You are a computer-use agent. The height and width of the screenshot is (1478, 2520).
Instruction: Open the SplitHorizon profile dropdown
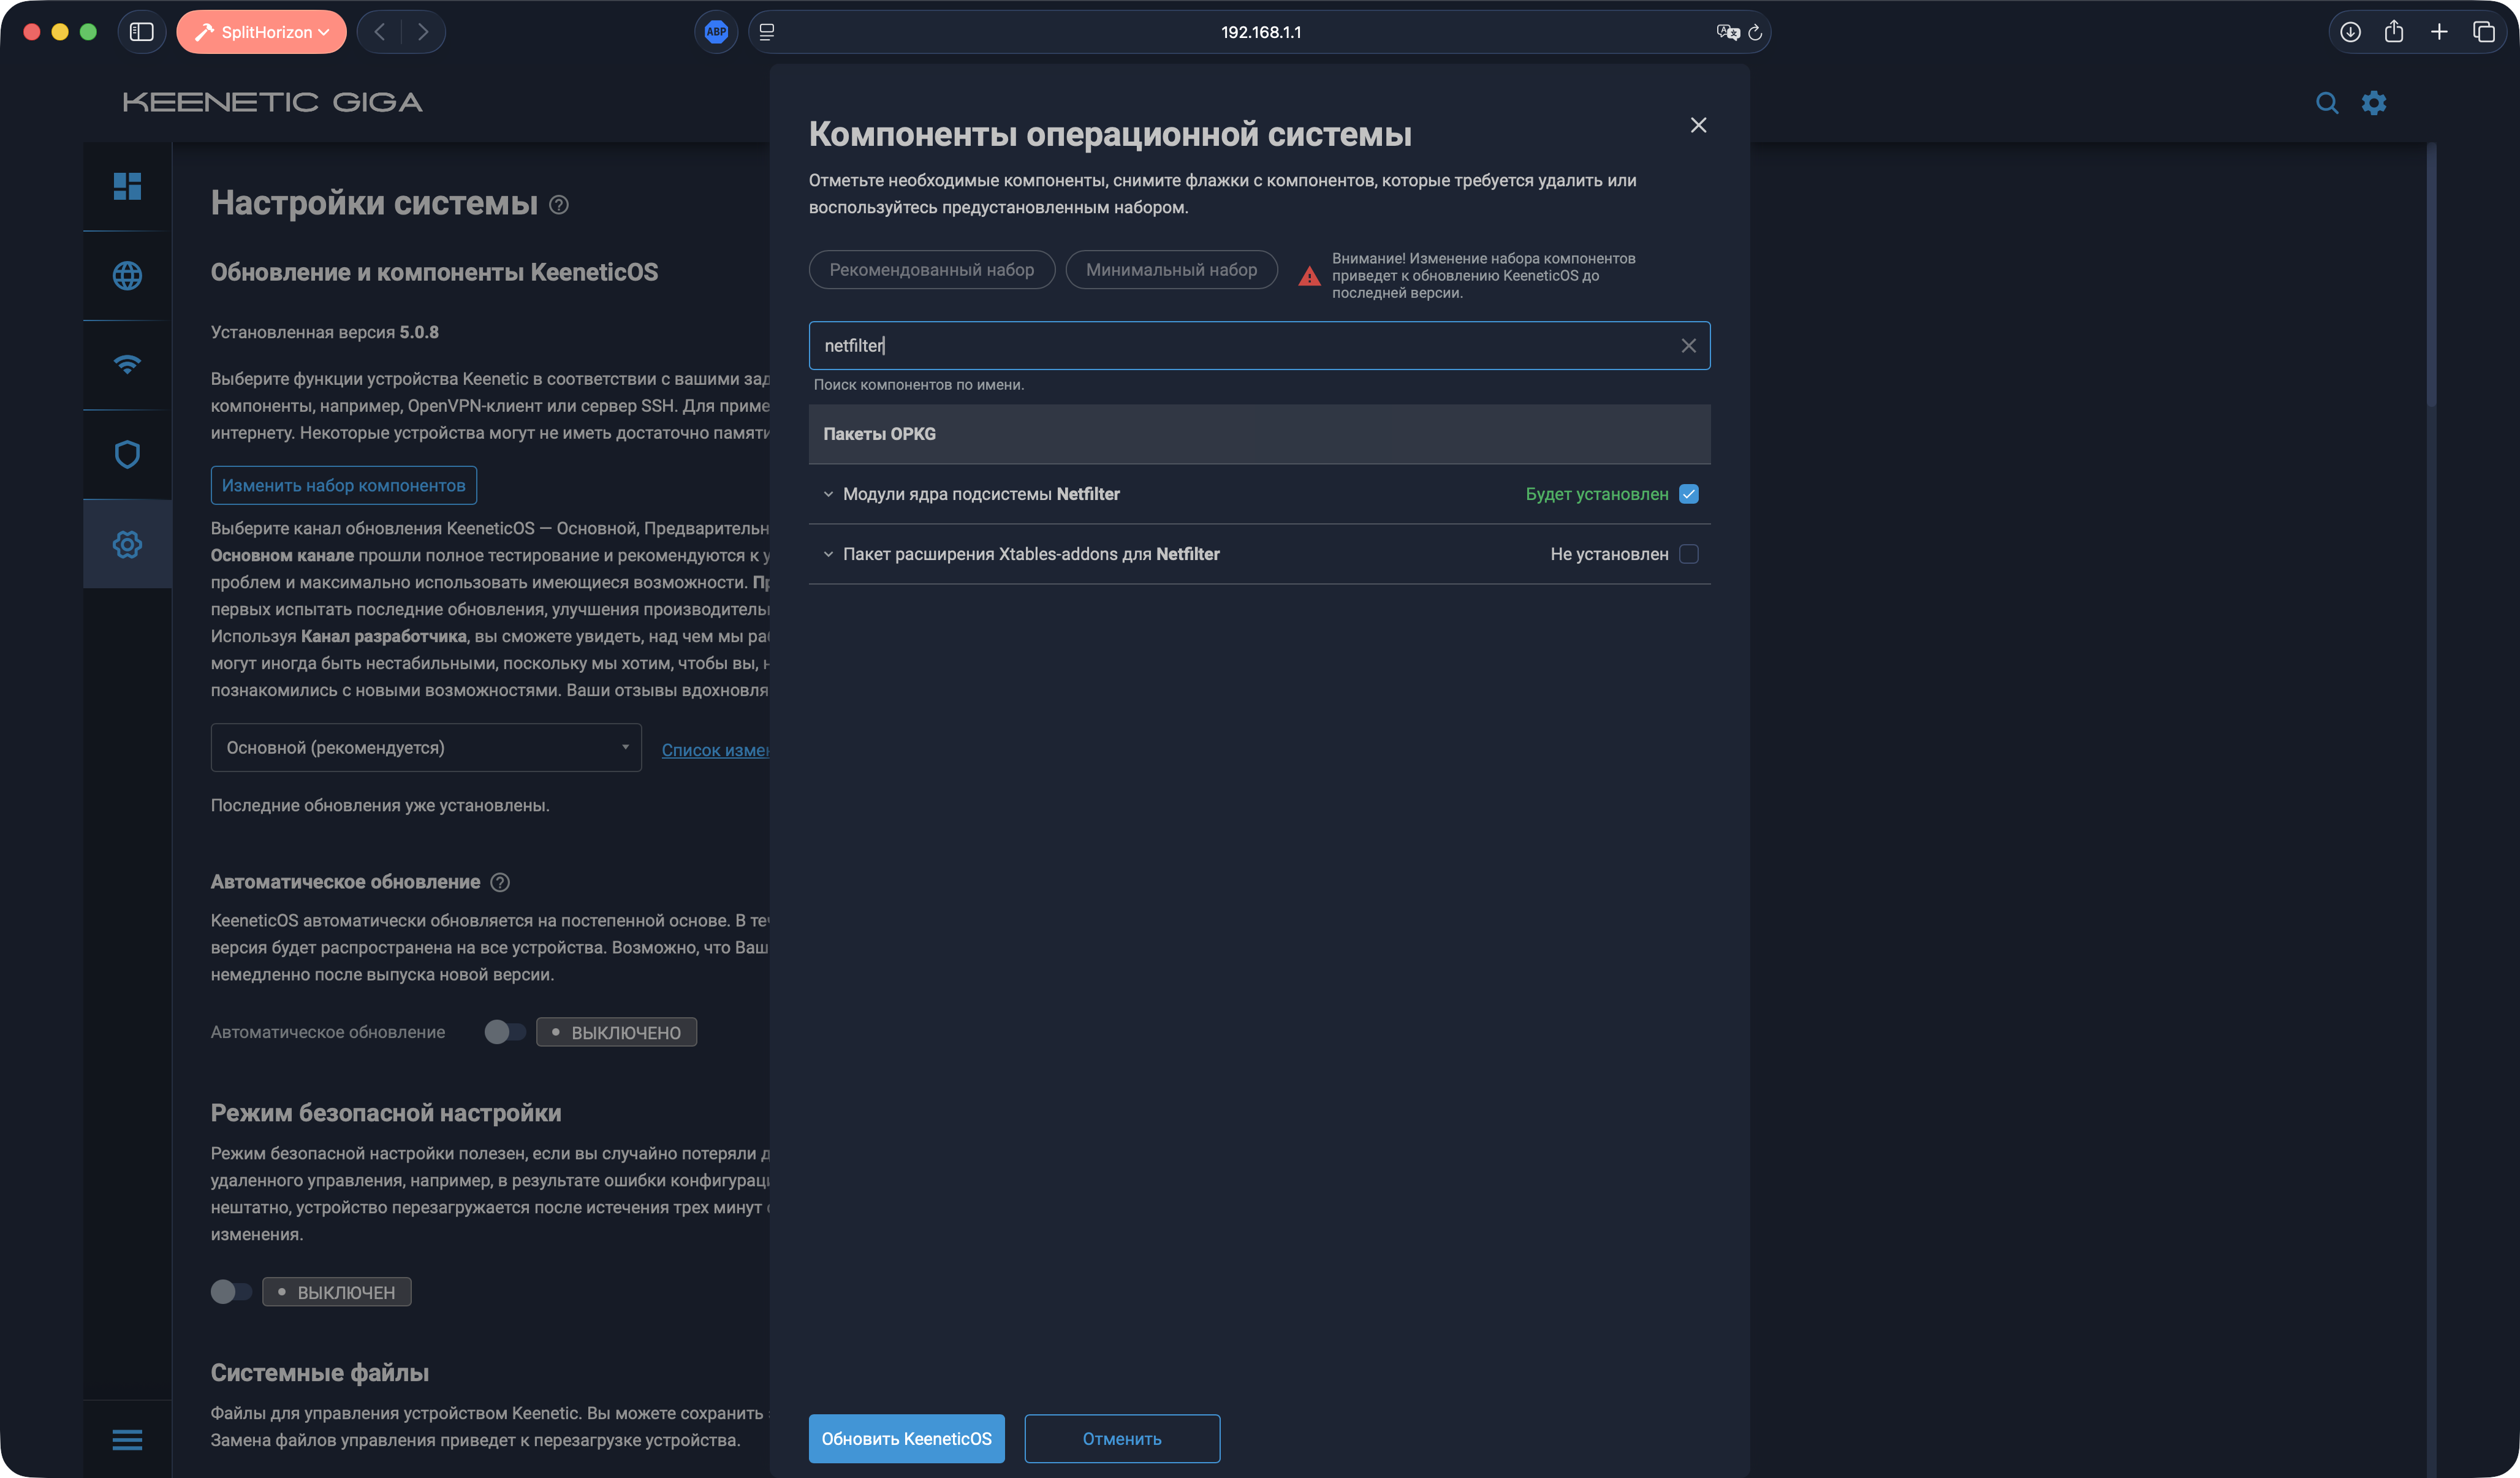262,32
